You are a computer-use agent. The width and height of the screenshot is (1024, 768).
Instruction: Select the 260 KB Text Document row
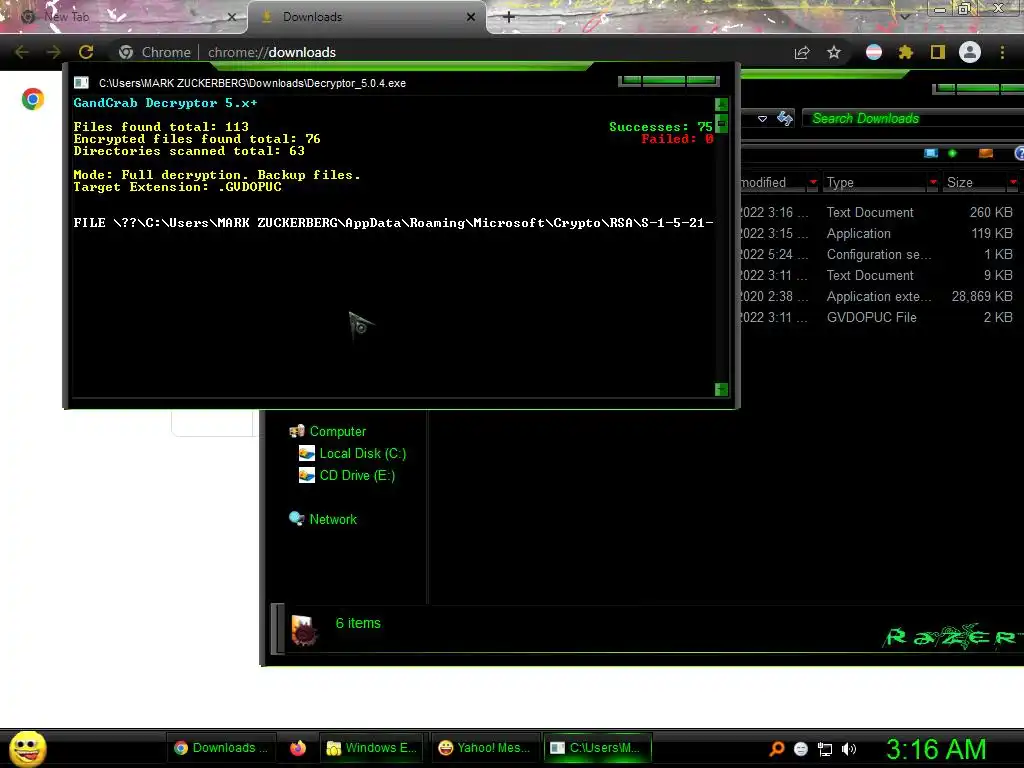pyautogui.click(x=878, y=212)
